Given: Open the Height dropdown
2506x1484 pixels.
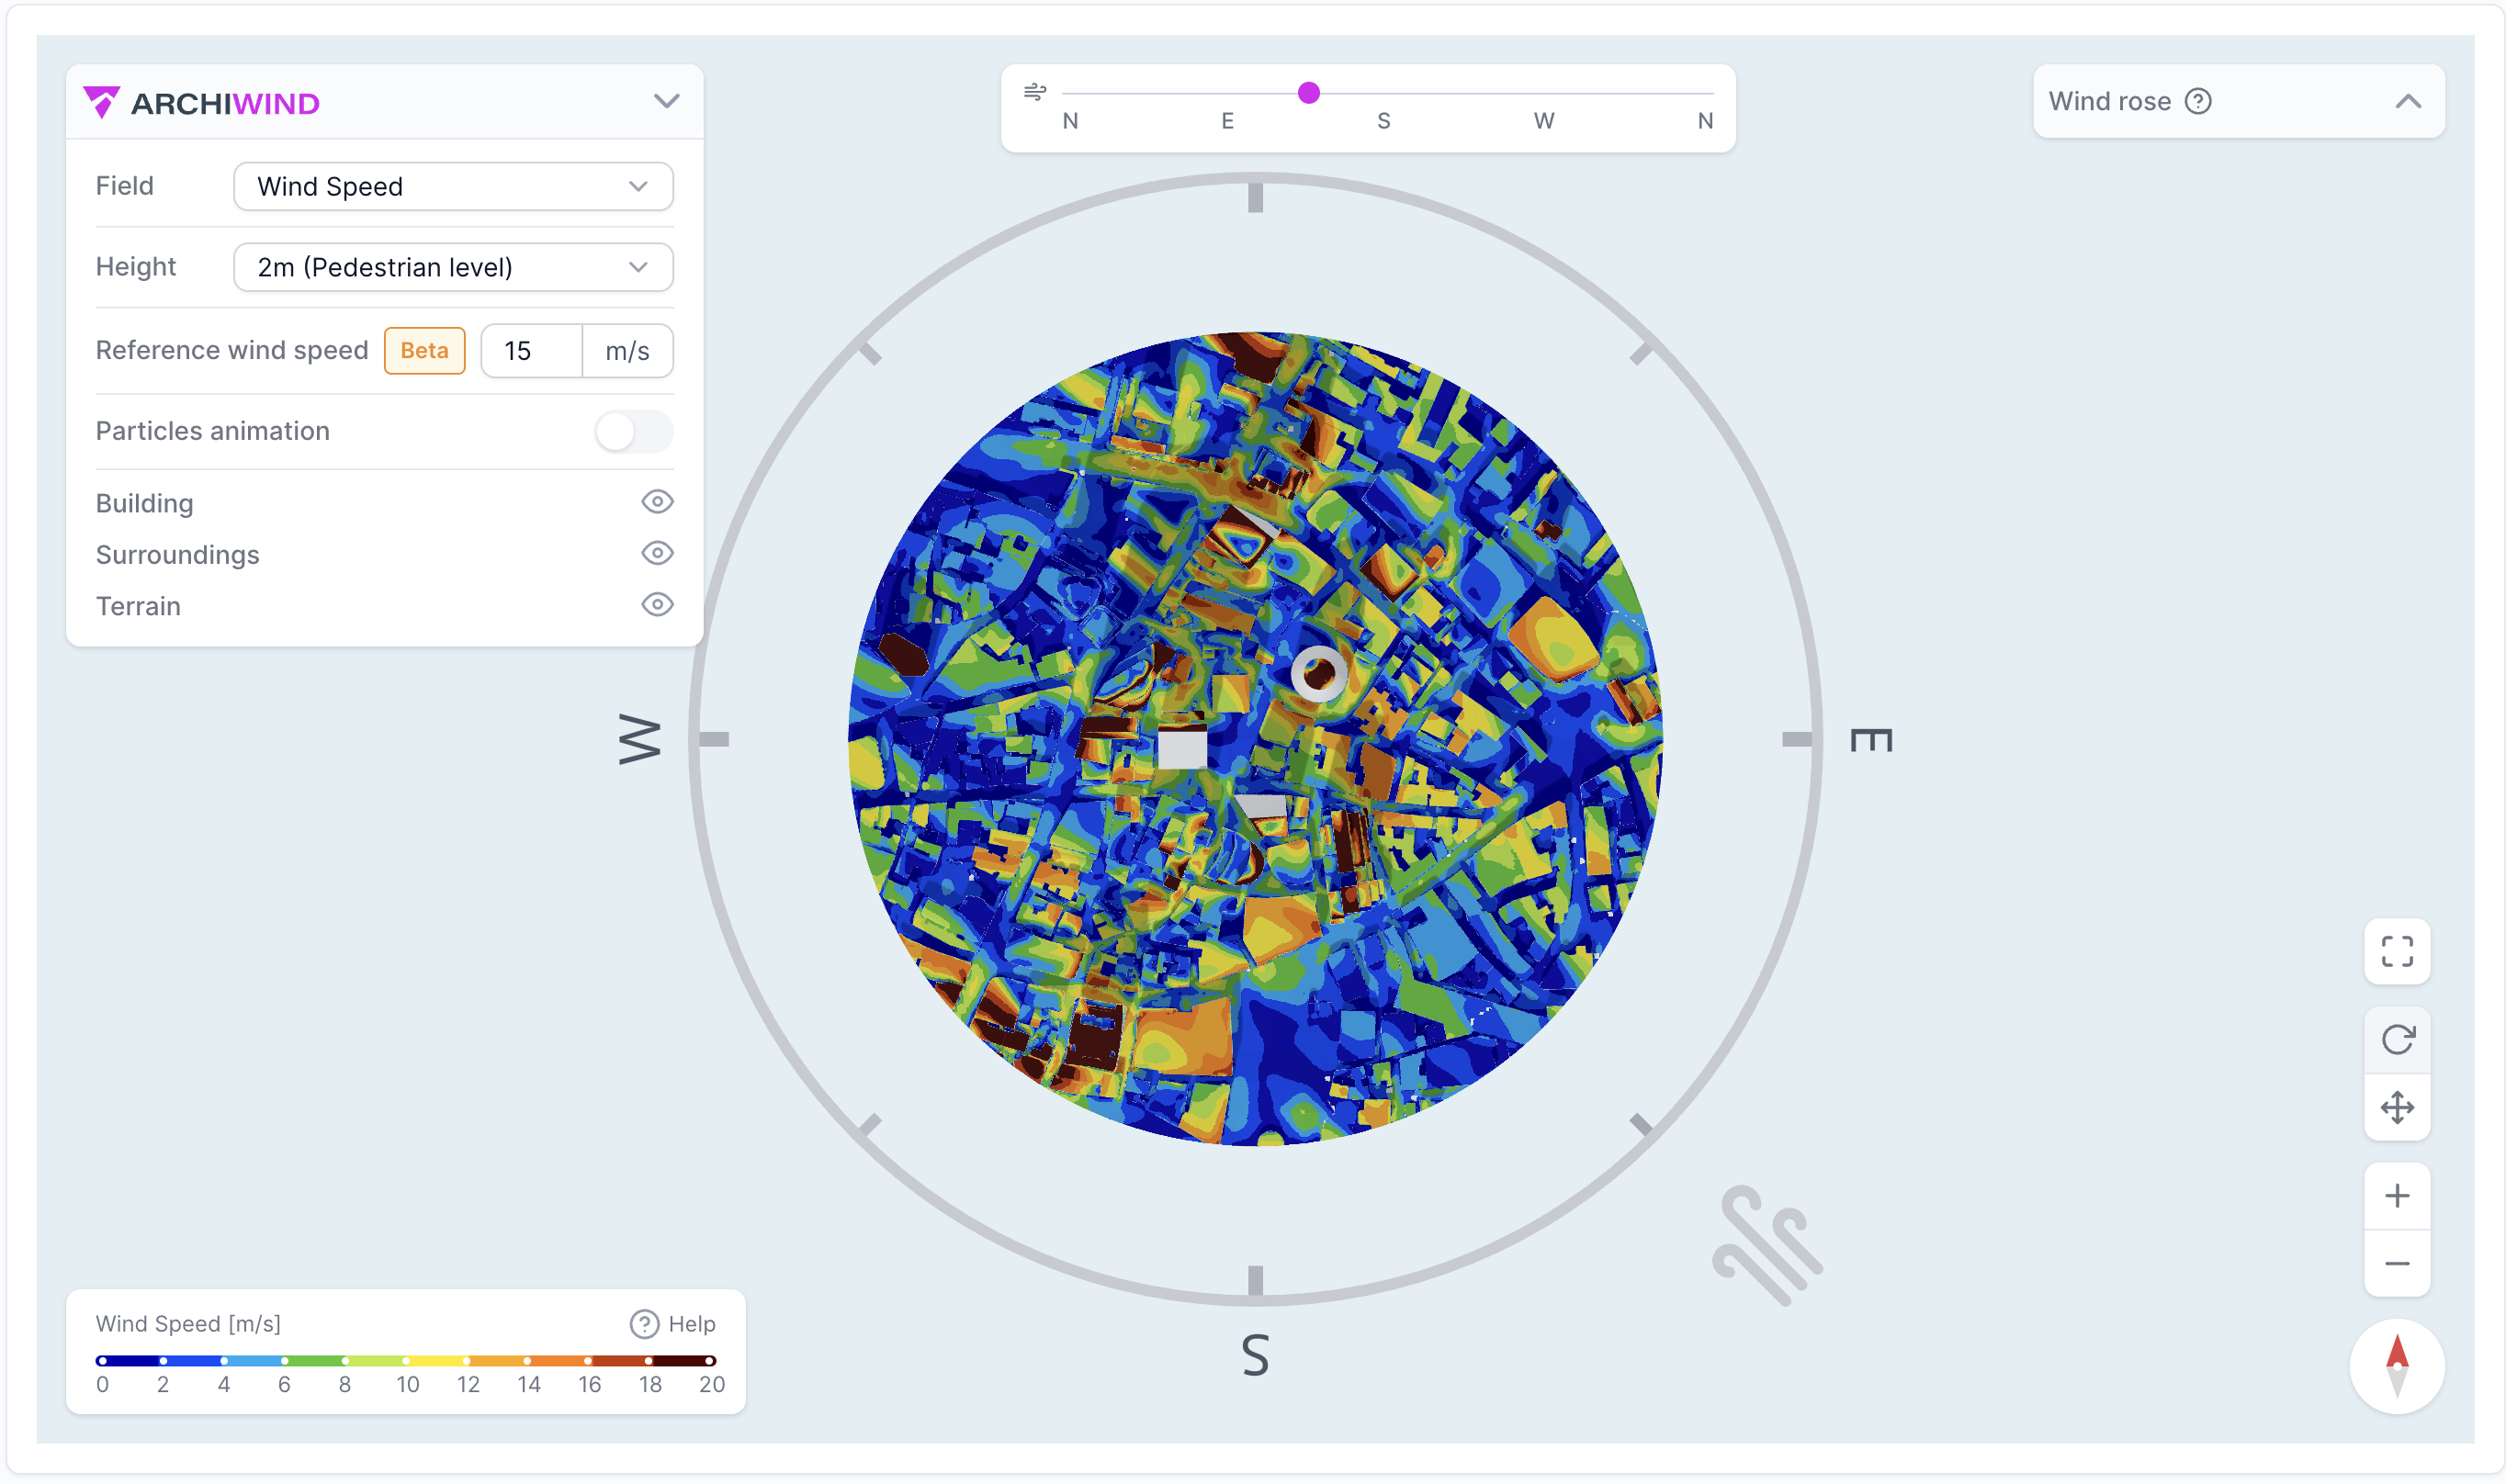Looking at the screenshot, I should click(x=452, y=267).
